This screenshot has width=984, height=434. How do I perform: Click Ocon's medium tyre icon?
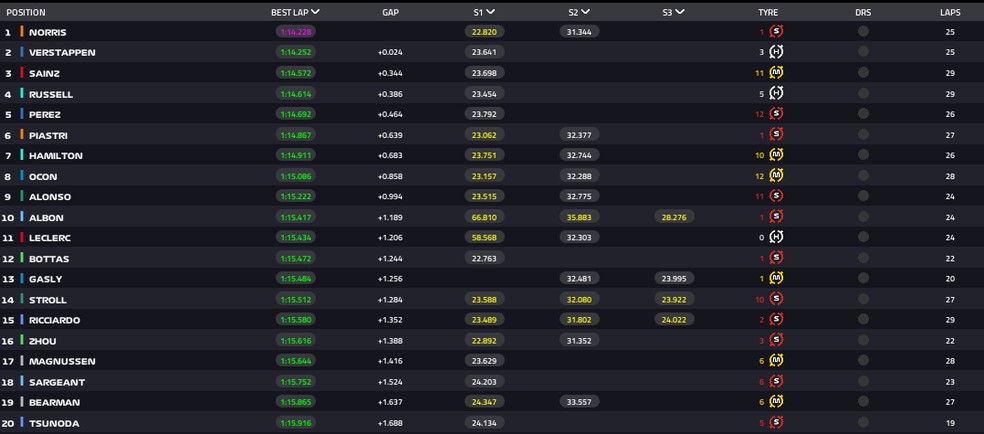click(x=776, y=176)
